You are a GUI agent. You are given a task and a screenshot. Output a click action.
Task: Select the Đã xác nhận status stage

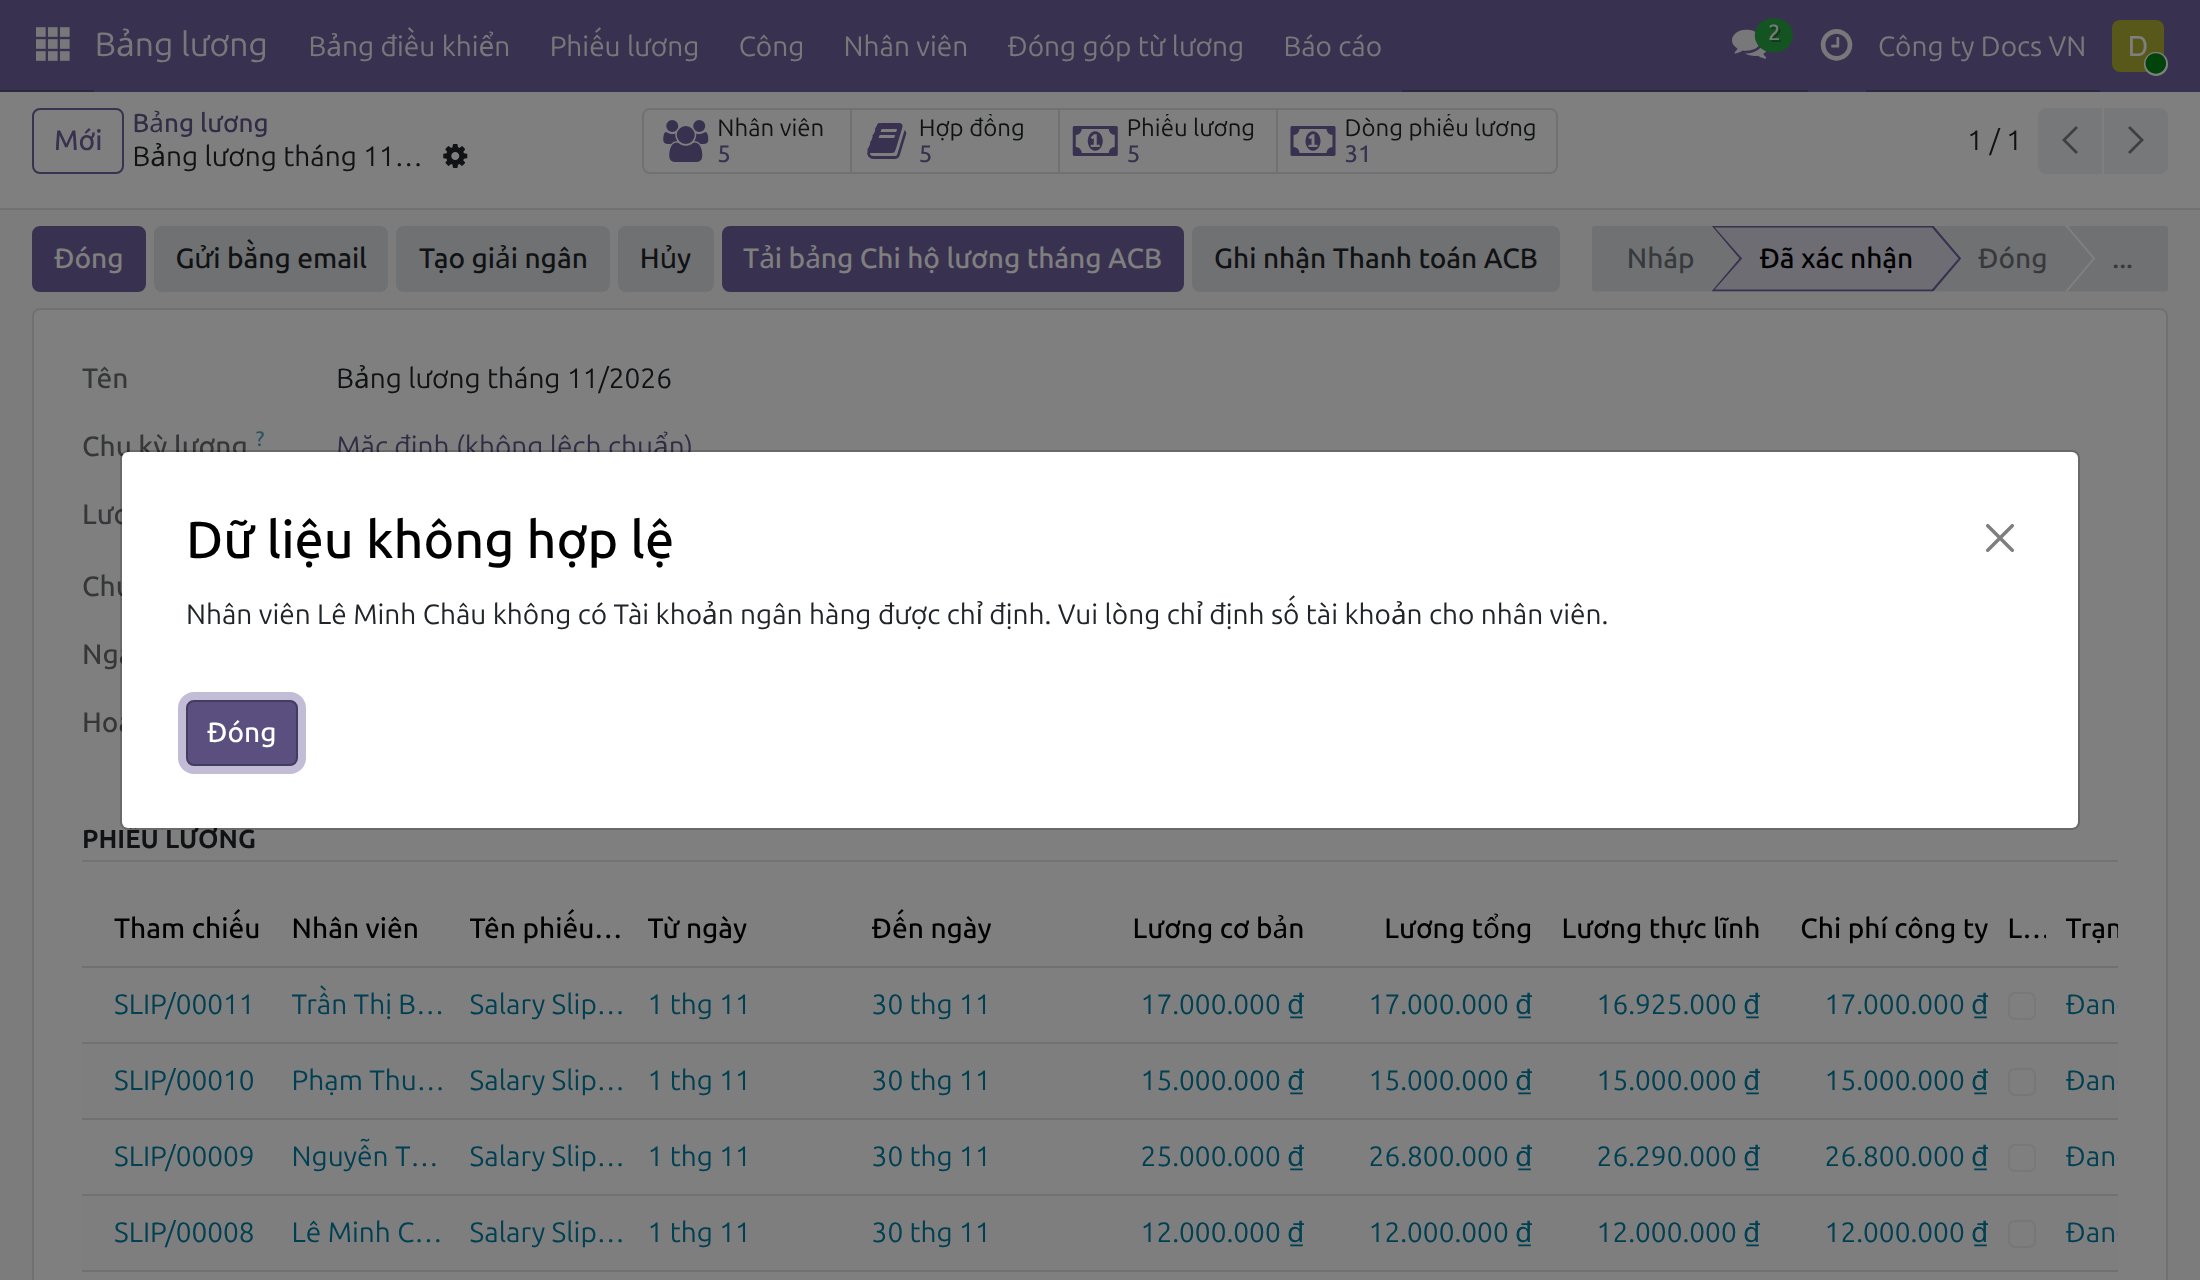click(x=1835, y=259)
